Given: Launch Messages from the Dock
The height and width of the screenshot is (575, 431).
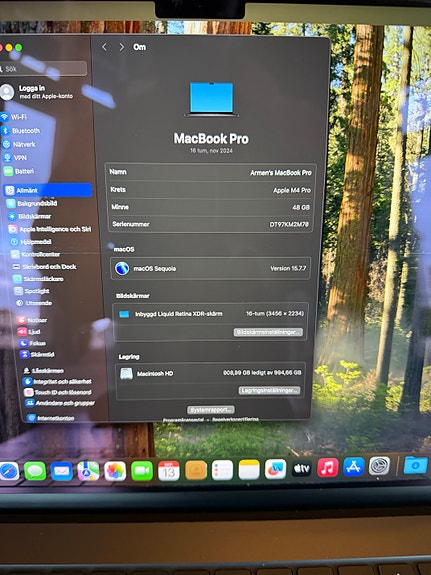Looking at the screenshot, I should coord(35,471).
